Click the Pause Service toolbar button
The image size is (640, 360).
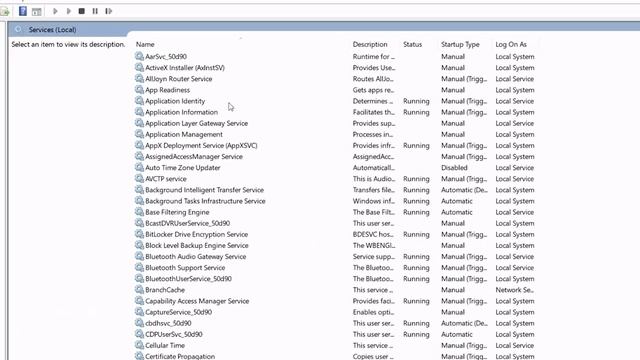(x=95, y=11)
